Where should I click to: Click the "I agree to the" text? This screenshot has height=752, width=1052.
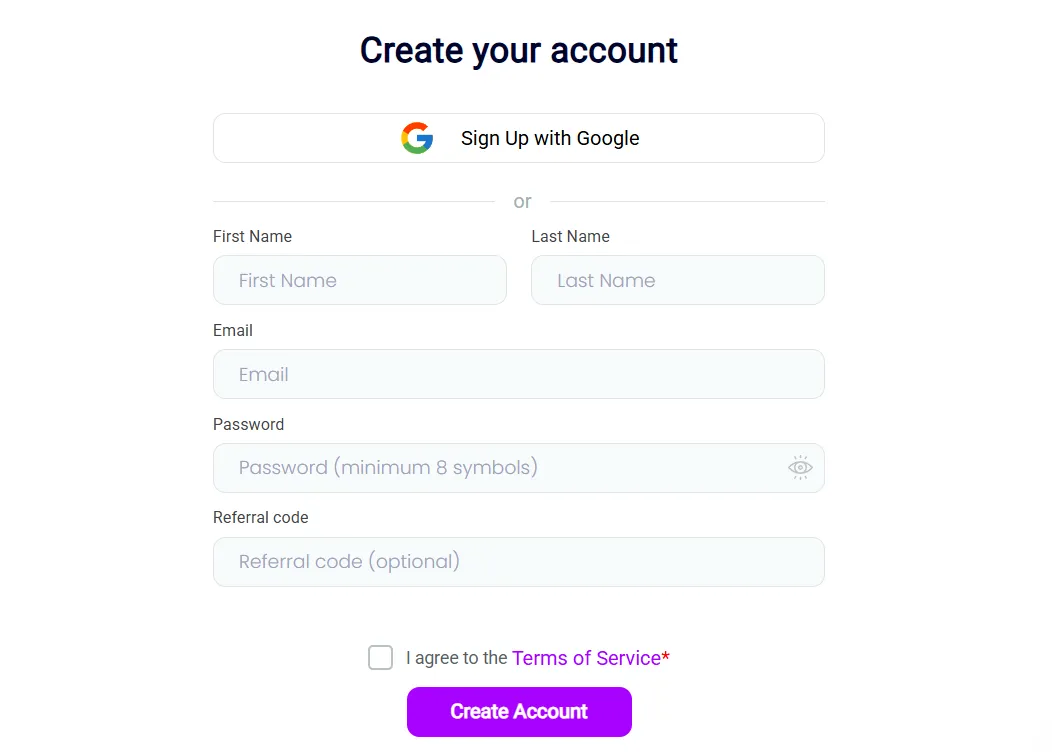point(456,659)
